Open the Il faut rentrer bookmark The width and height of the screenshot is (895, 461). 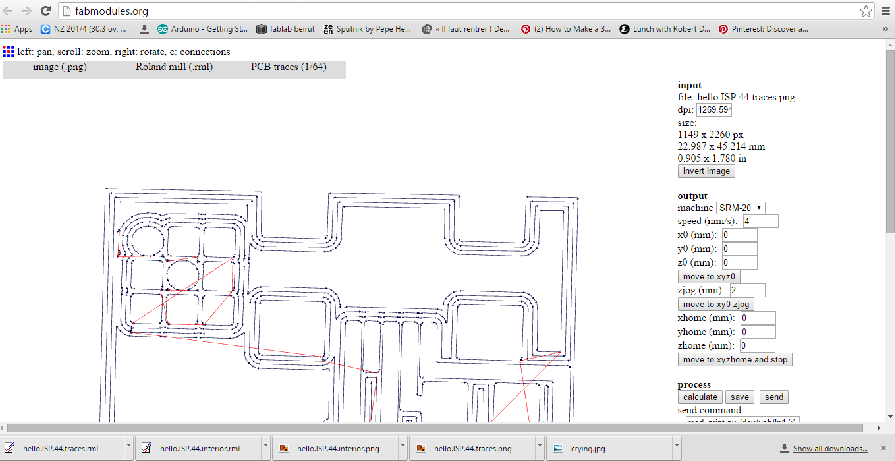click(x=466, y=29)
